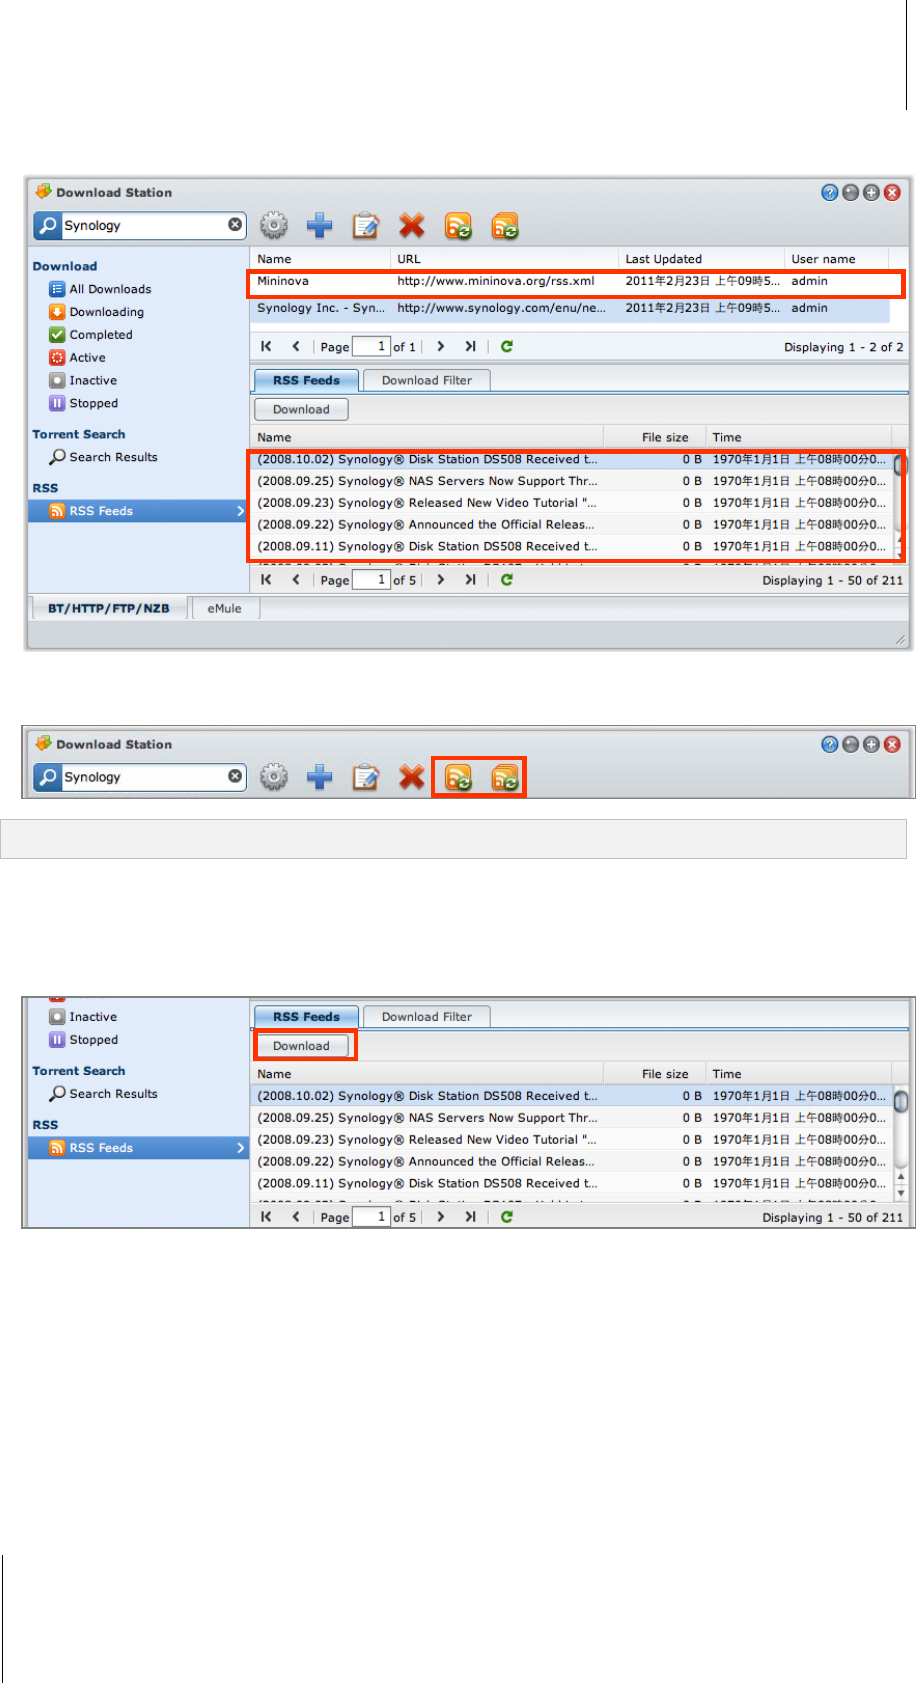Click the blue plus Add icon in top screenshot
The height and width of the screenshot is (1683, 916).
(x=320, y=226)
